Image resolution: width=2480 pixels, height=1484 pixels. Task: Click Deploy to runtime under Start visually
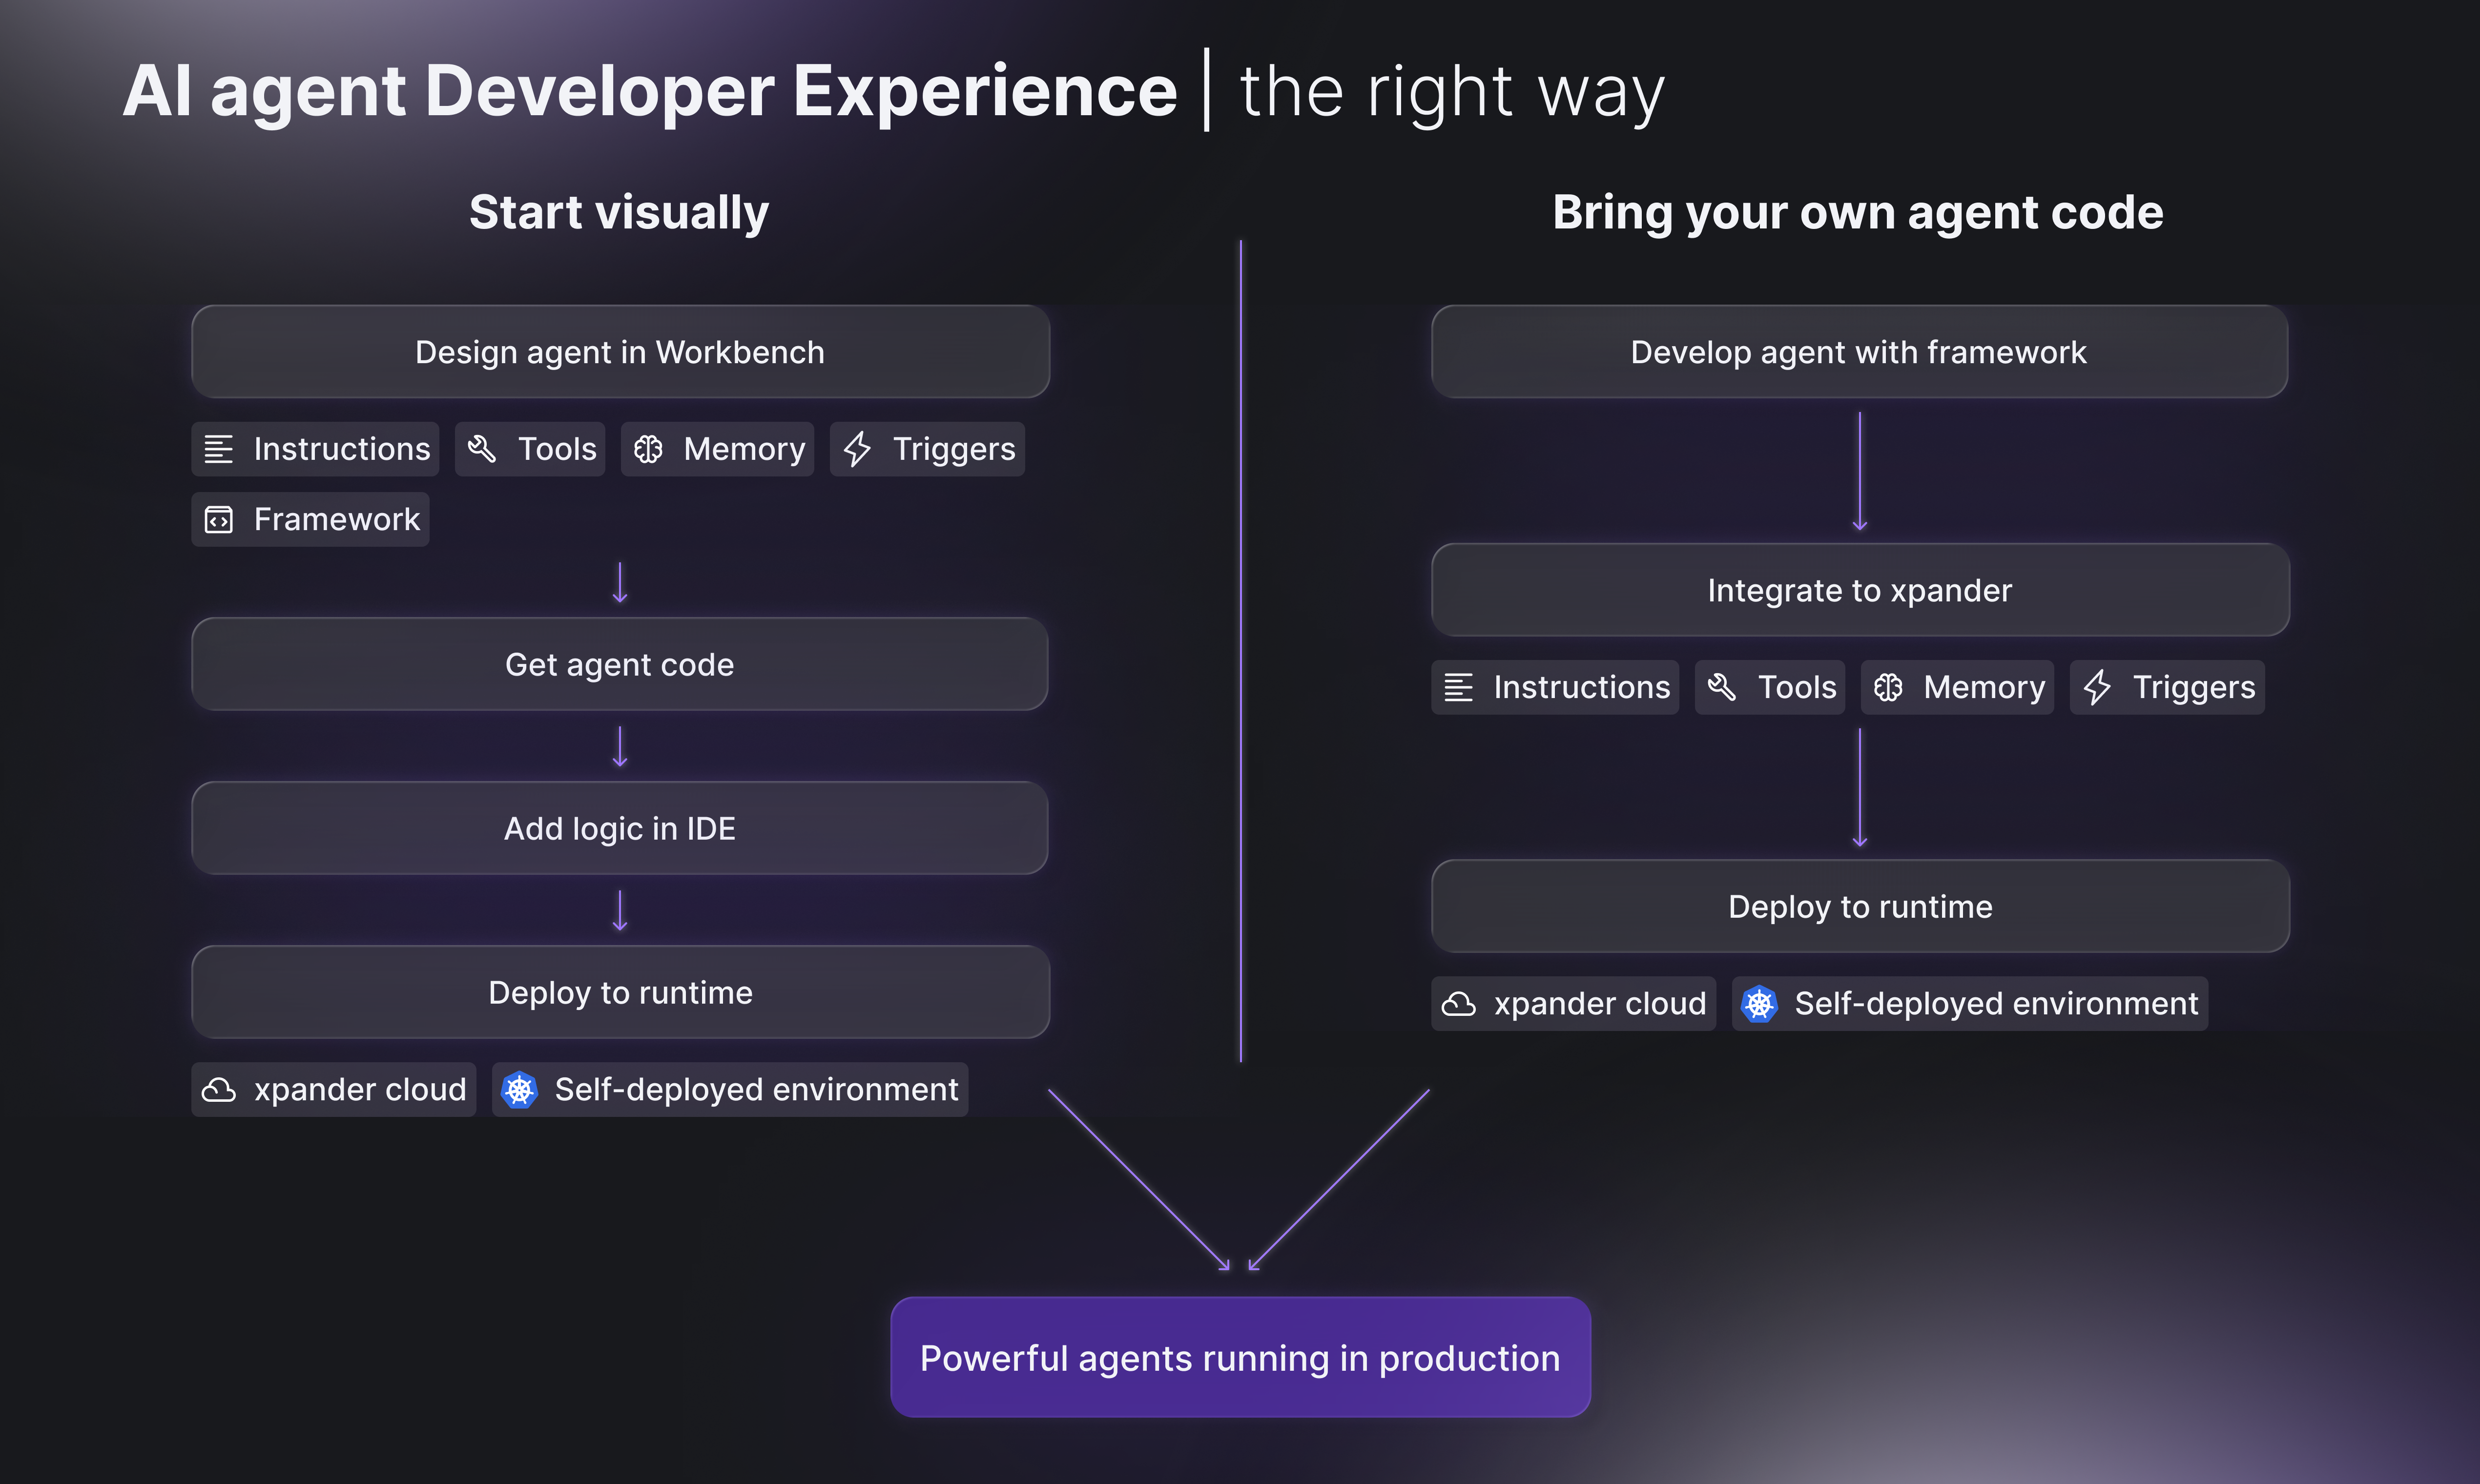(620, 992)
